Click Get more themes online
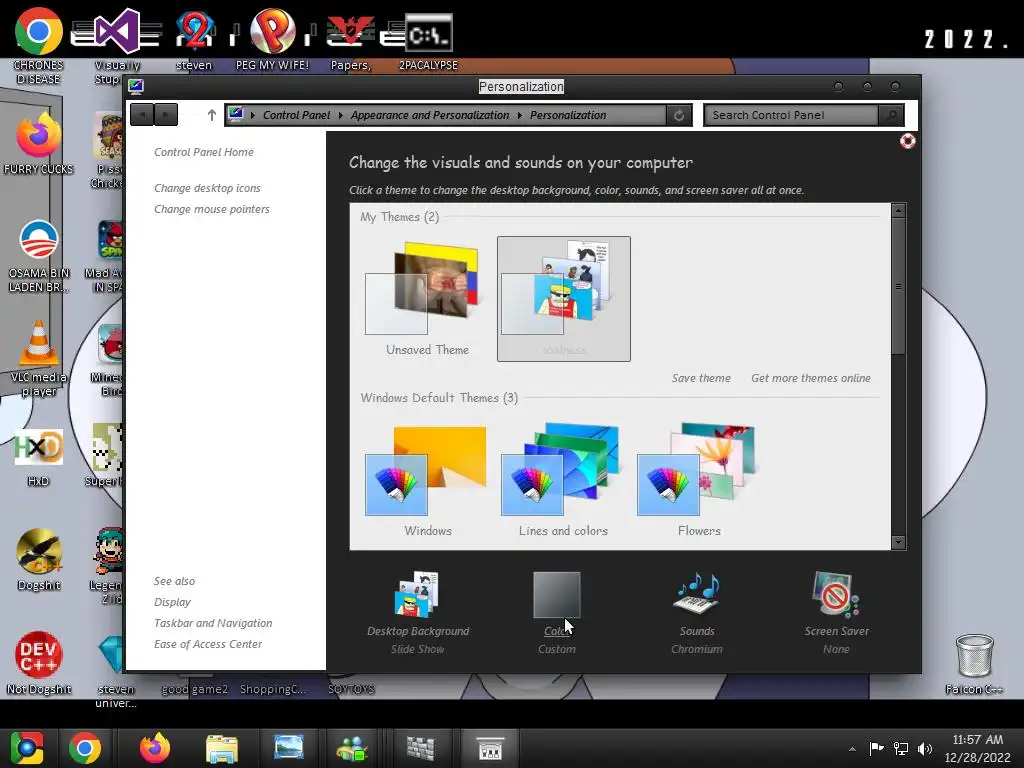This screenshot has width=1024, height=768. click(x=810, y=378)
